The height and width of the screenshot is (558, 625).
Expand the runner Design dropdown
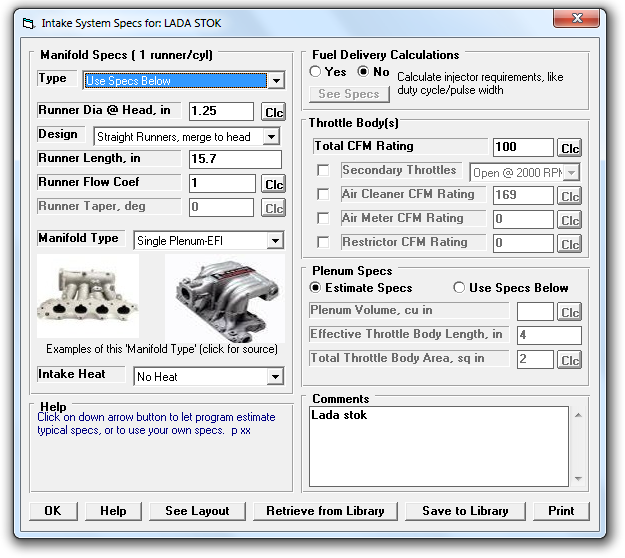pos(272,137)
